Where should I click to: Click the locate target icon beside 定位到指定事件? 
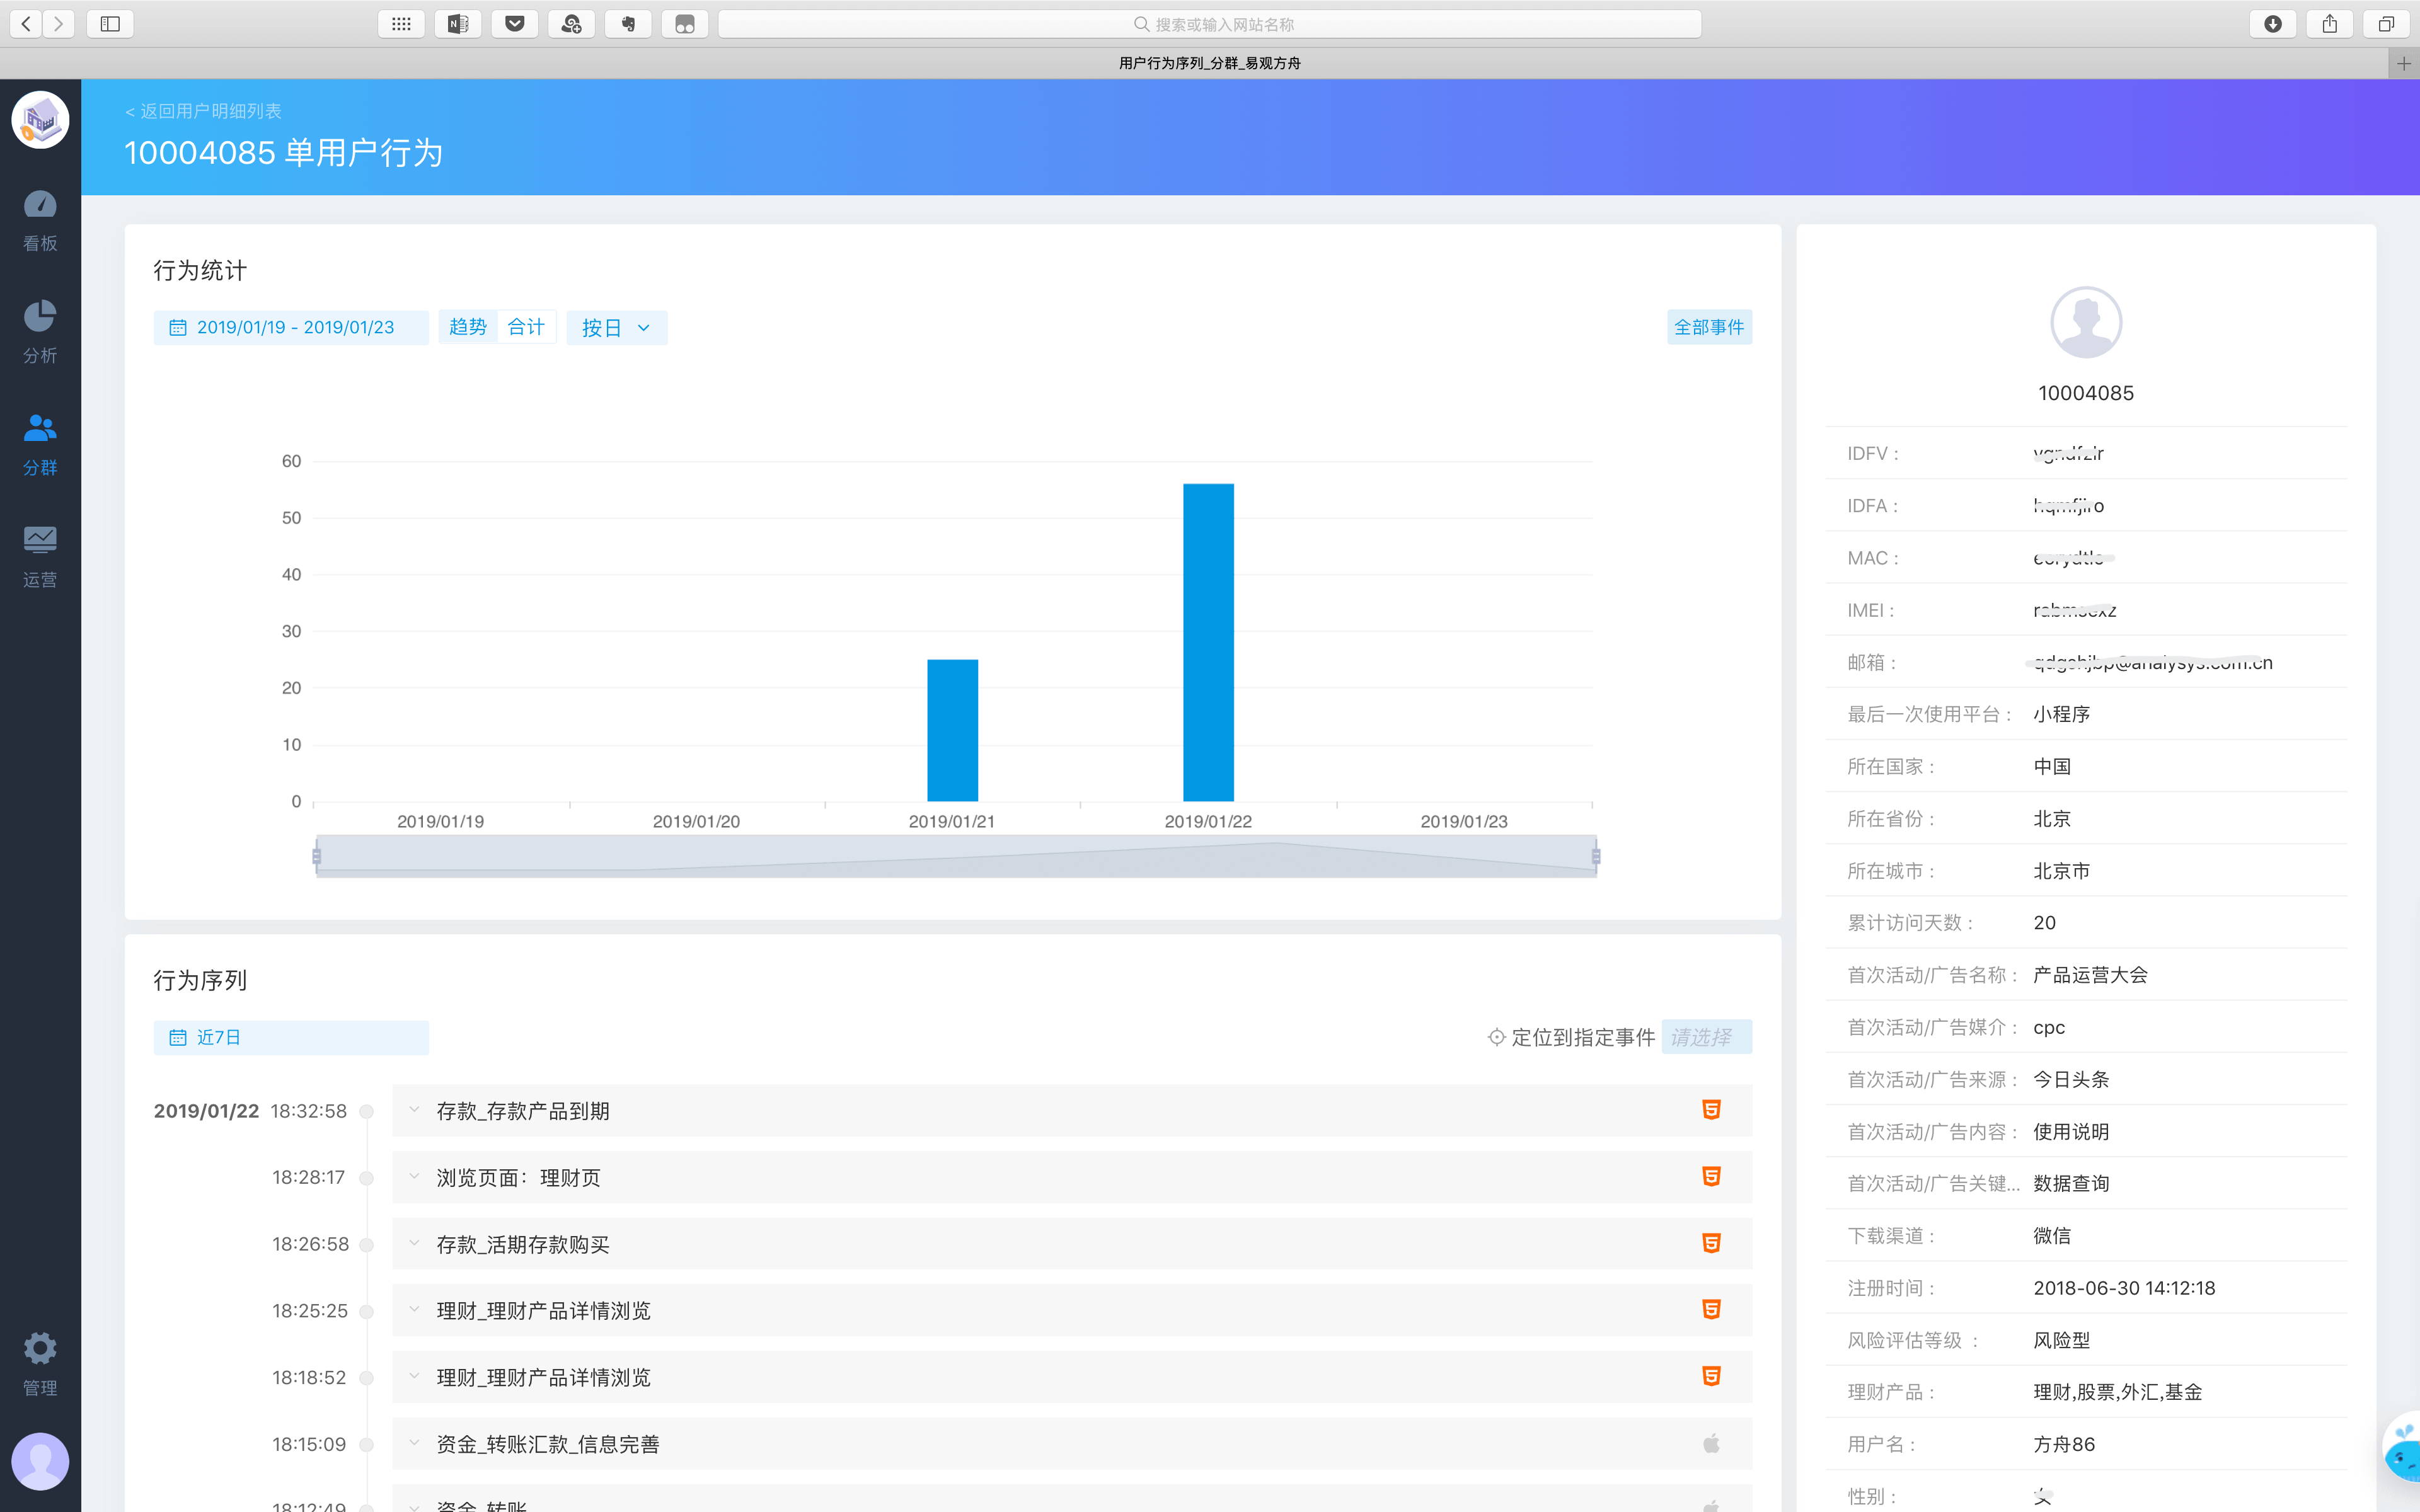click(1496, 1037)
